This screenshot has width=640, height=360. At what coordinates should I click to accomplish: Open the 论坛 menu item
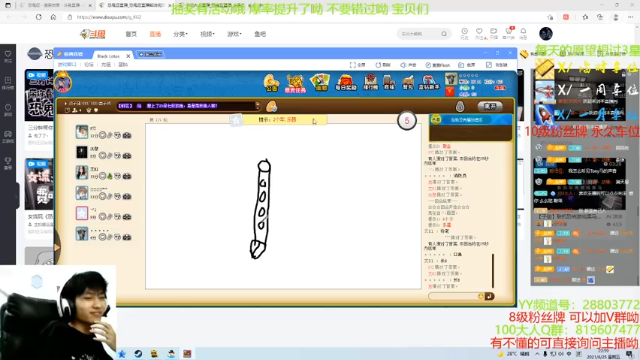tap(89, 64)
